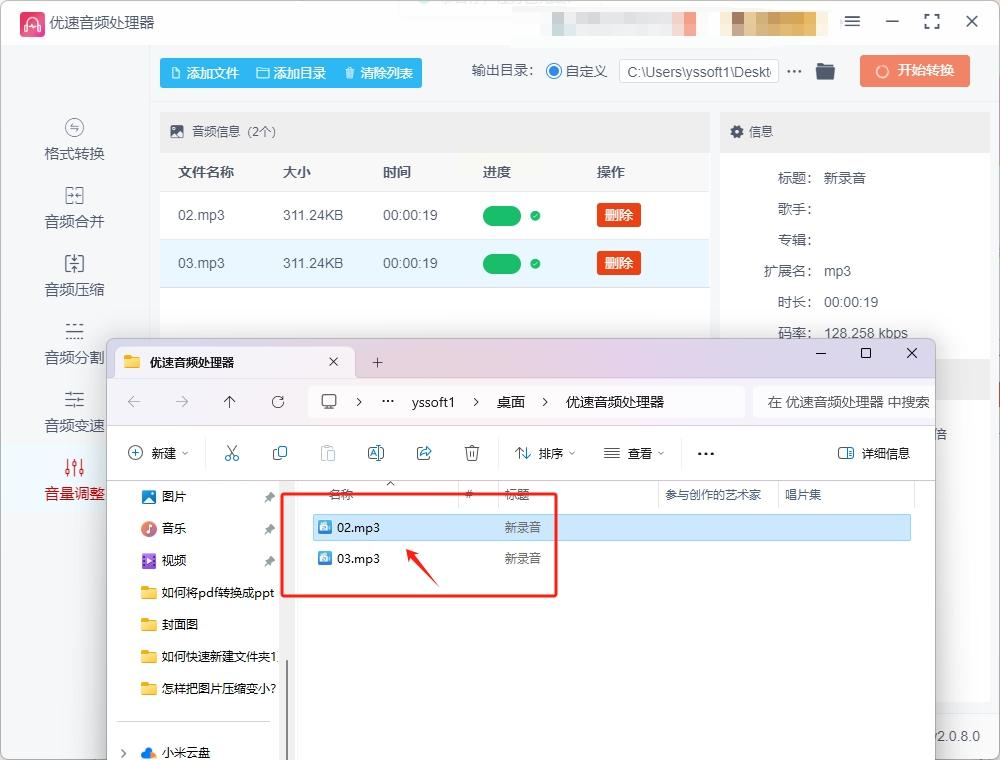Open 音乐 in the navigation pane
This screenshot has width=1000, height=760.
pyautogui.click(x=173, y=529)
